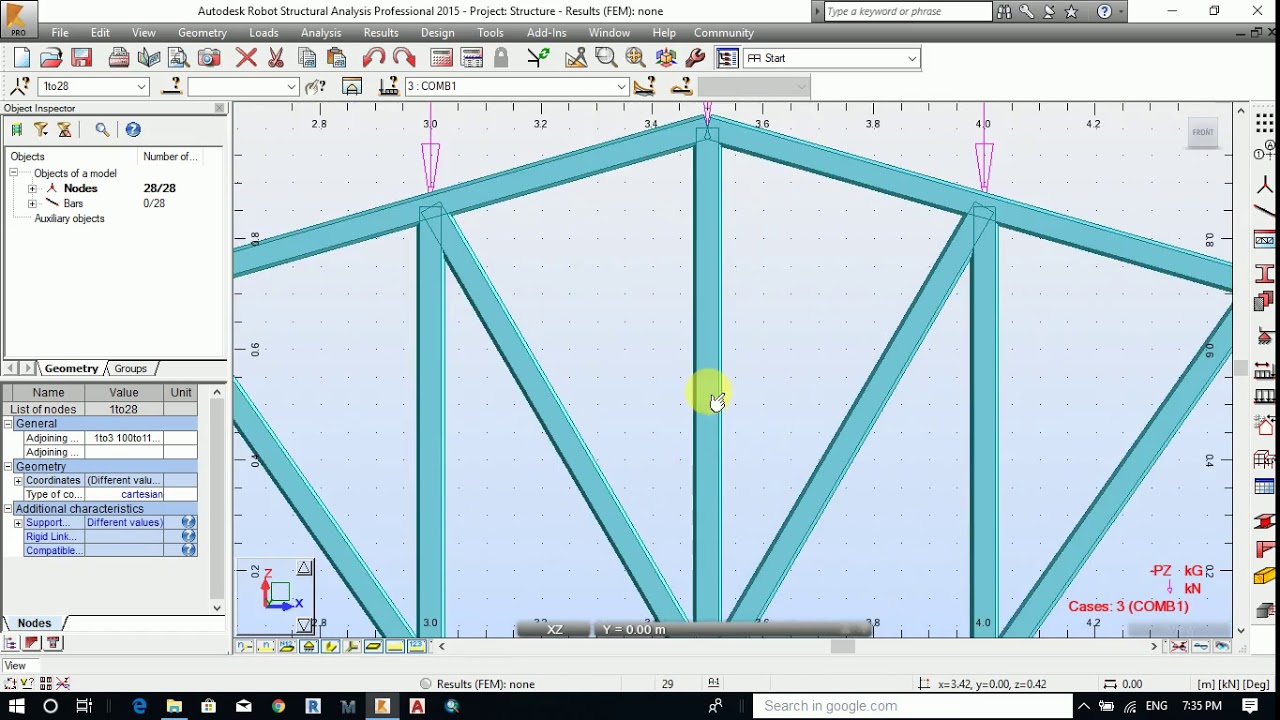Click the Rigid Link property row

(x=100, y=536)
